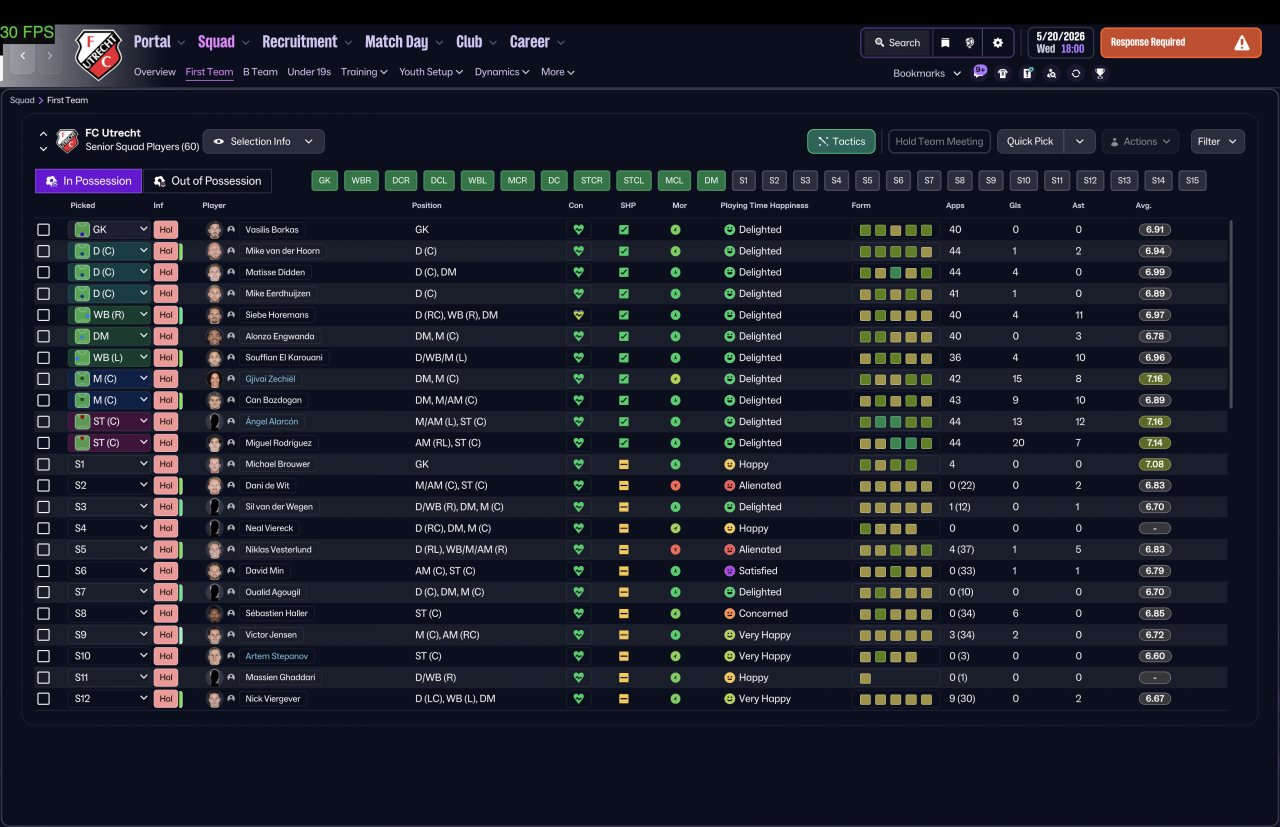Tick the checkbox for Vasilis Barkas

click(43, 229)
